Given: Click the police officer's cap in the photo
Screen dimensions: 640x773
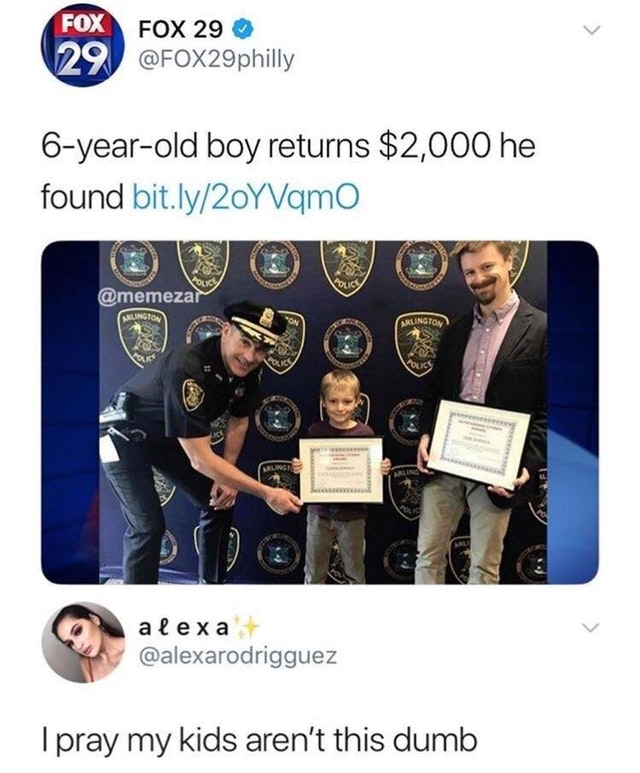Looking at the screenshot, I should 256,323.
